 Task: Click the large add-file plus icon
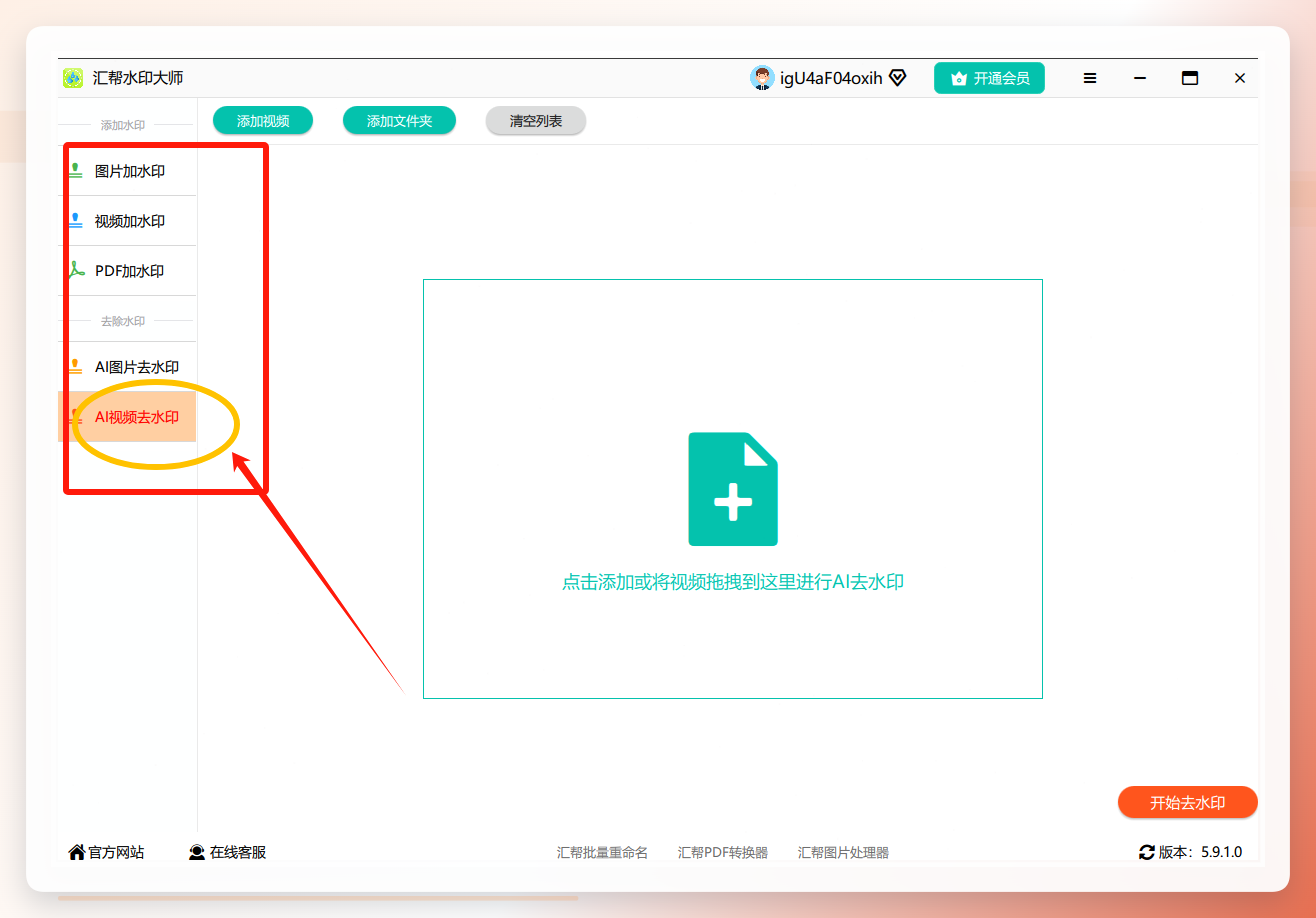pyautogui.click(x=733, y=489)
